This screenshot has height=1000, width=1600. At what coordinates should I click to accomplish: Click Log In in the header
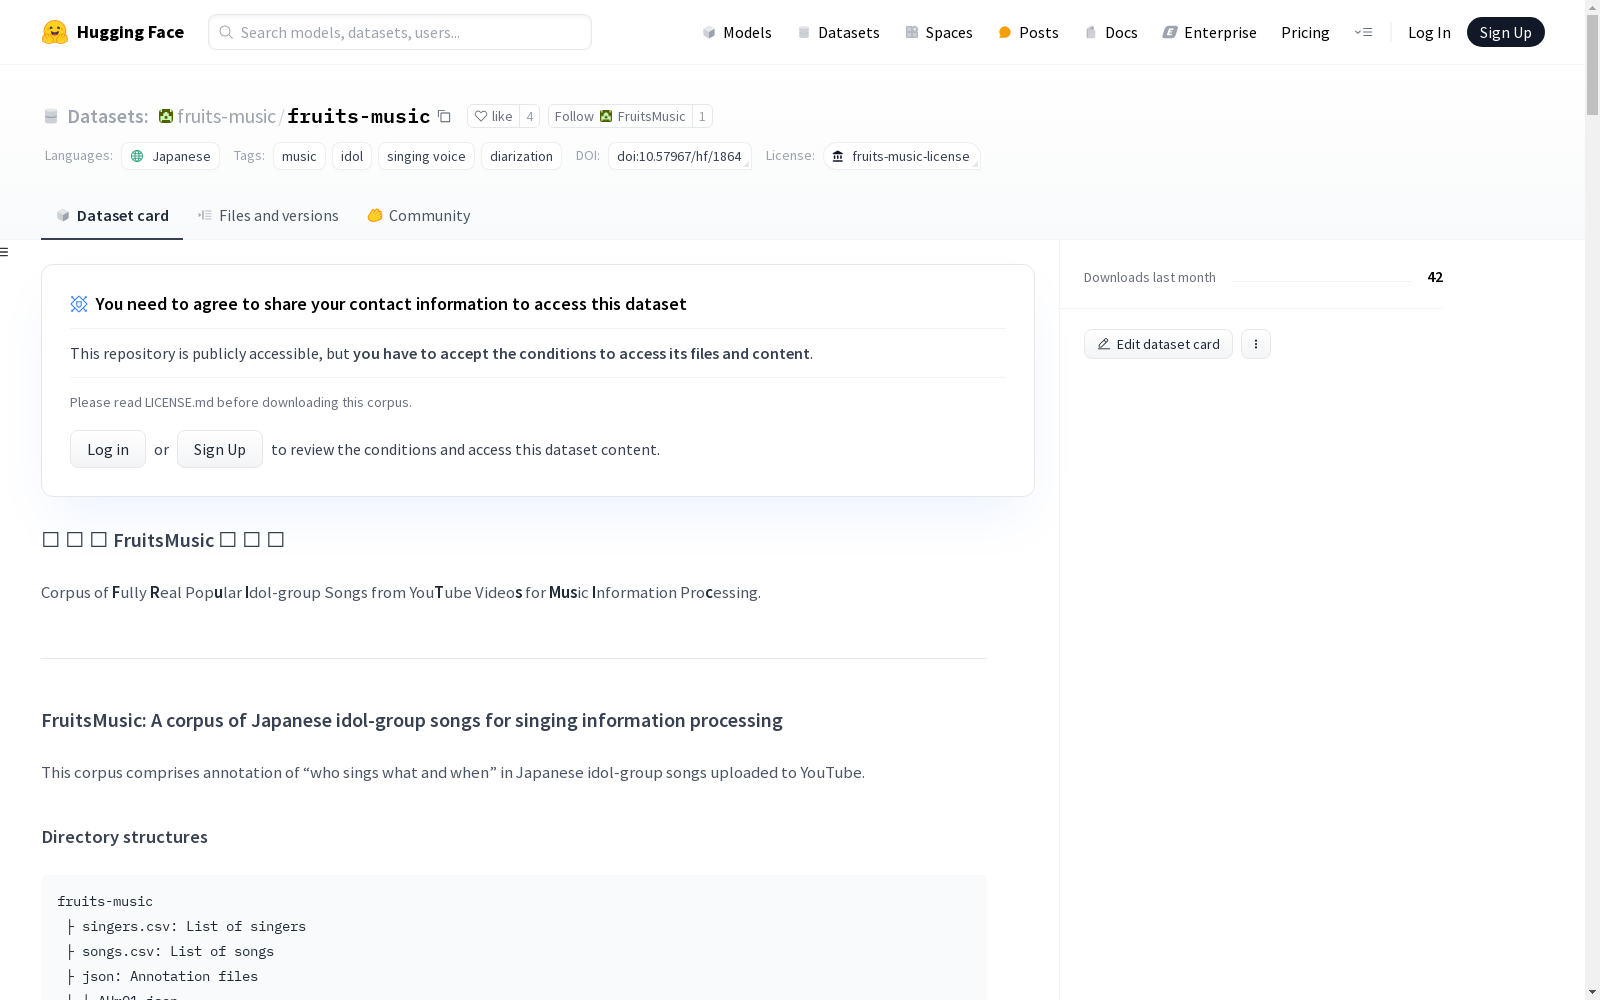click(1429, 32)
